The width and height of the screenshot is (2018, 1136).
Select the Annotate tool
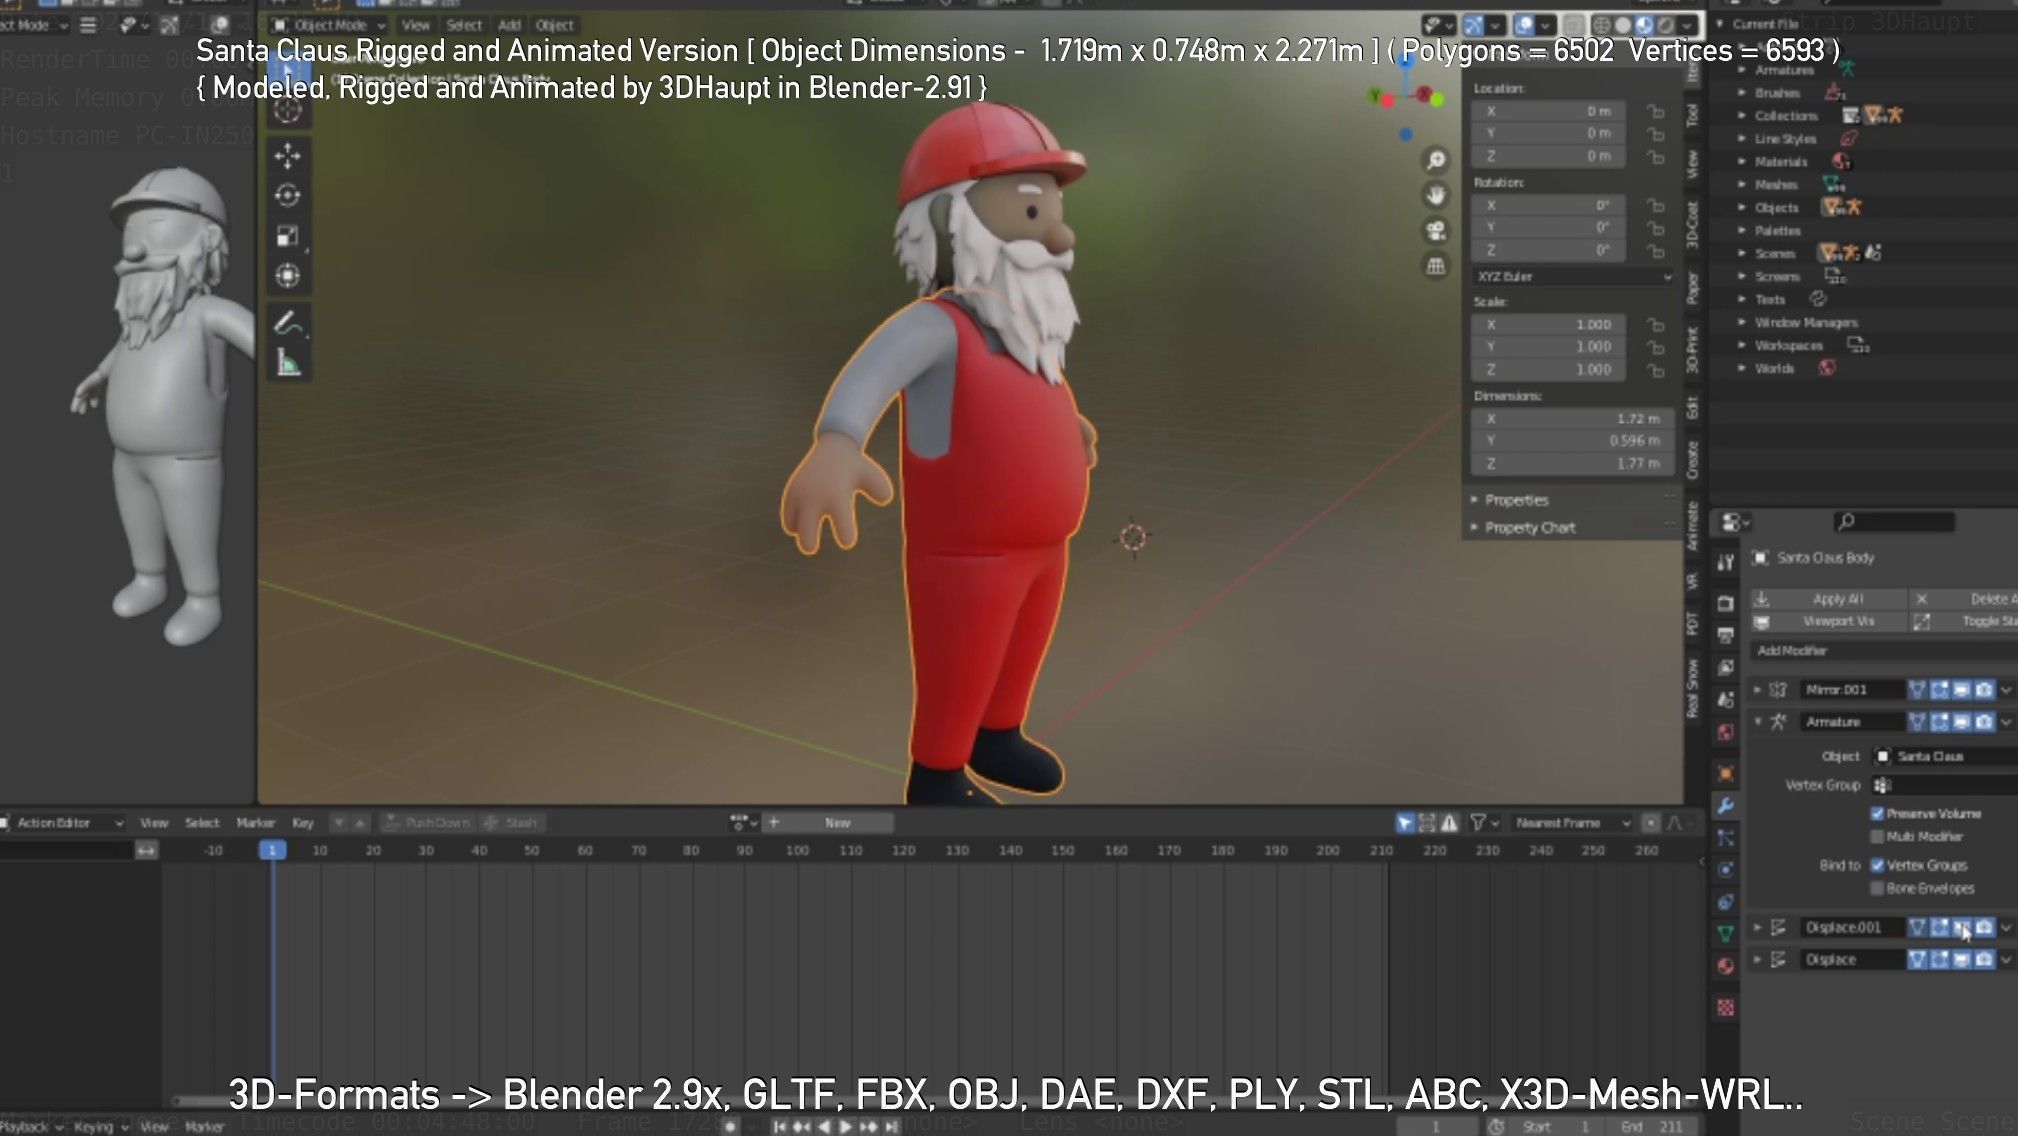coord(288,323)
